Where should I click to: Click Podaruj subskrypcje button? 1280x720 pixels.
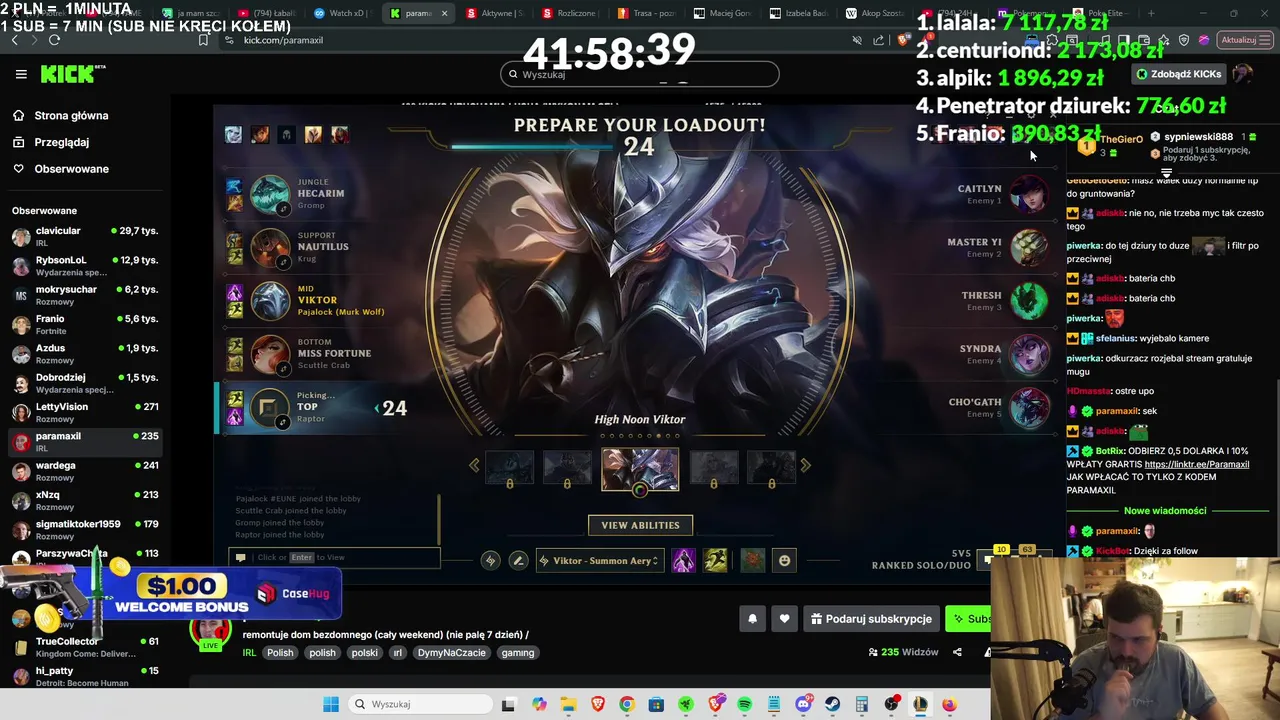871,619
